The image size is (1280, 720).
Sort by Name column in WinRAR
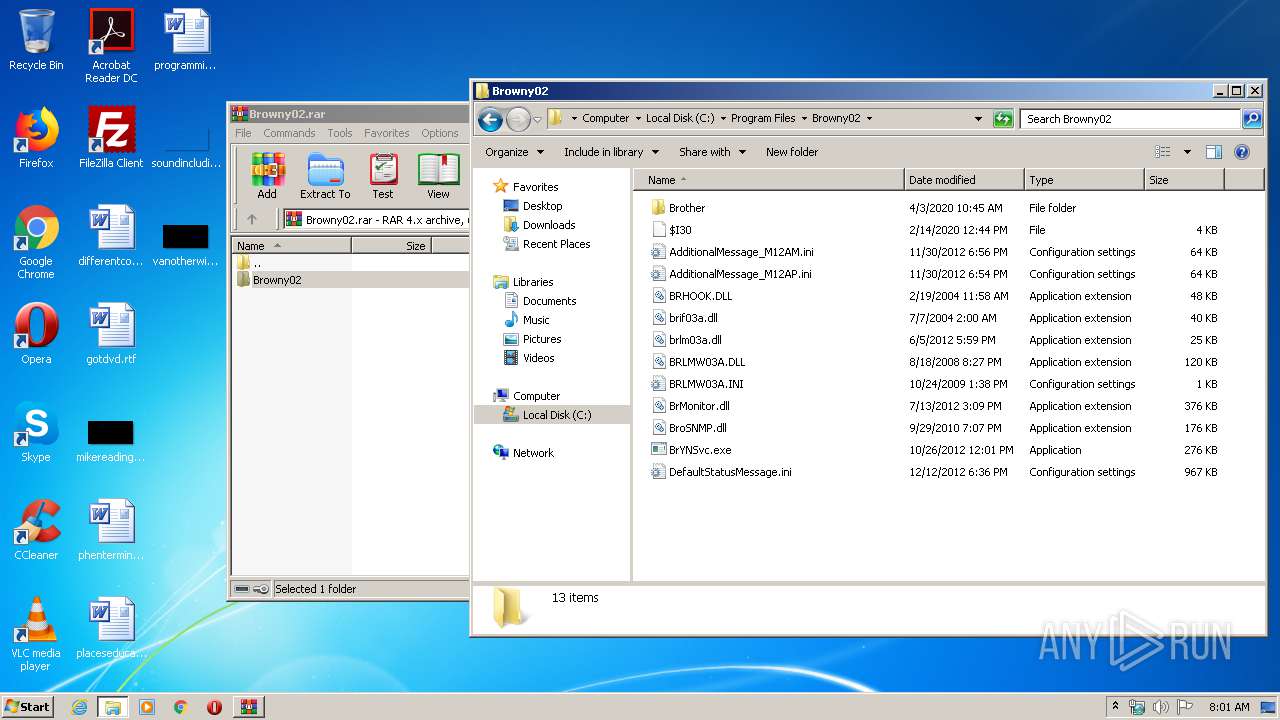click(291, 245)
